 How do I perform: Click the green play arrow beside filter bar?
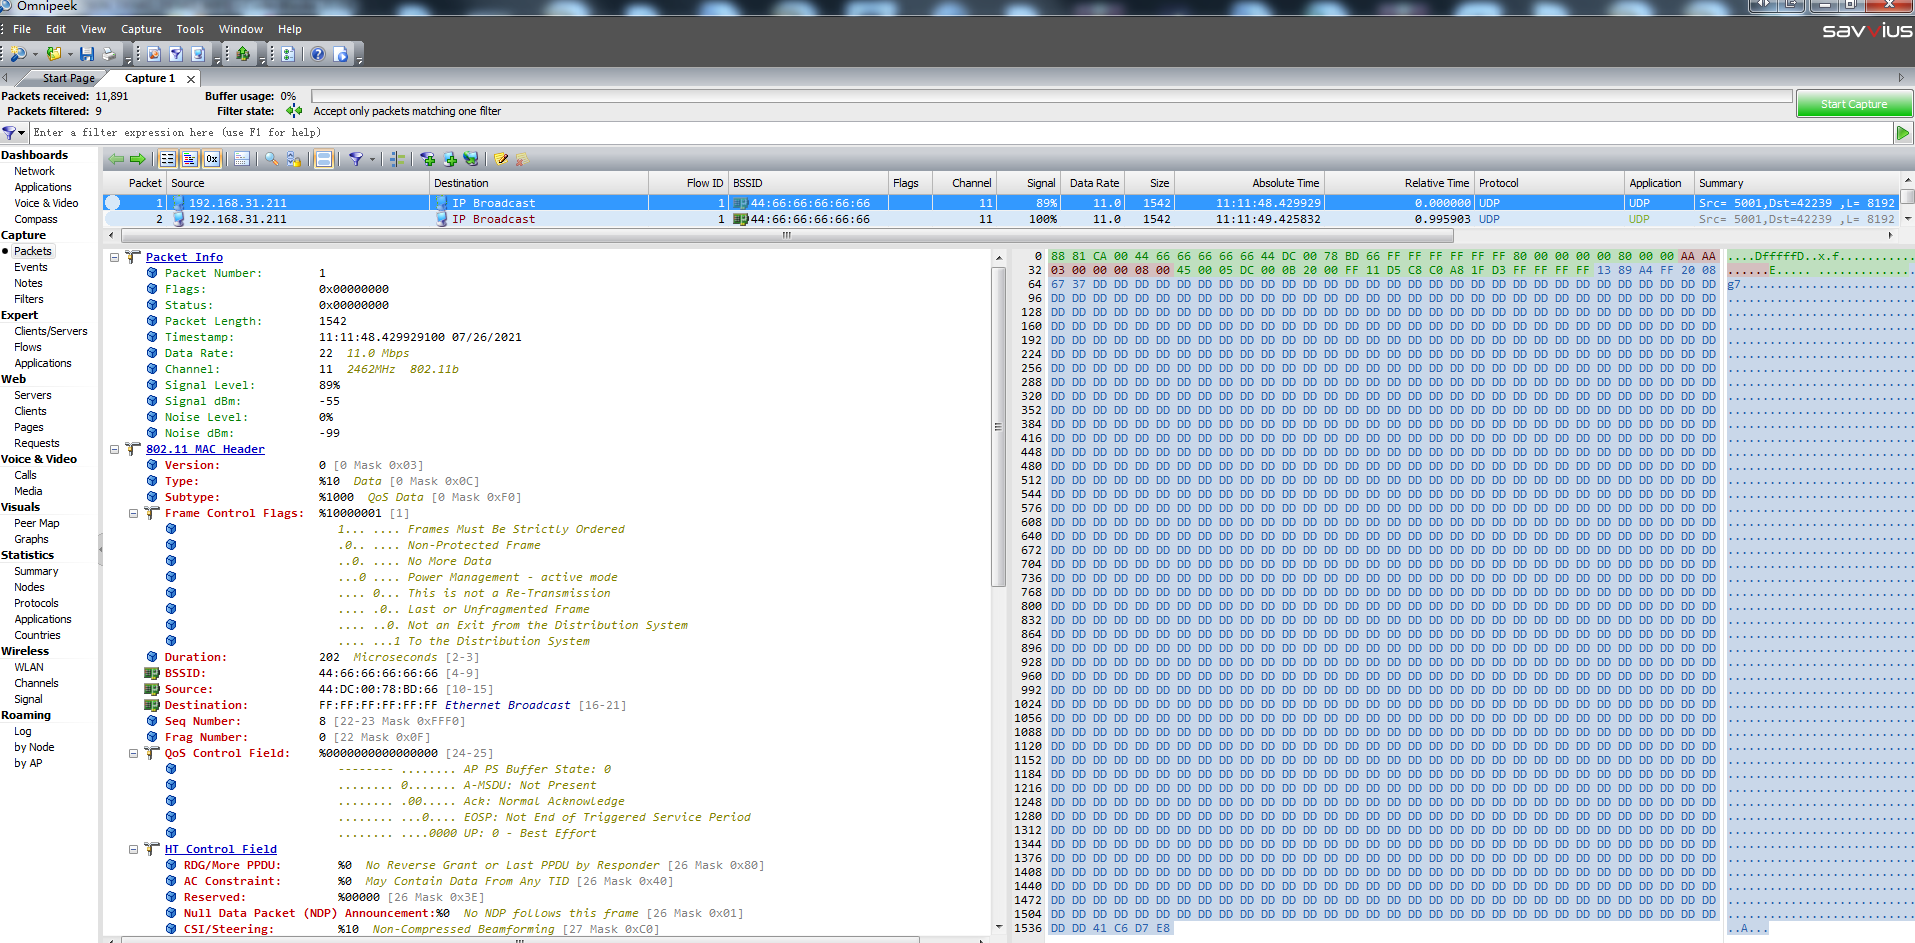[x=1902, y=133]
